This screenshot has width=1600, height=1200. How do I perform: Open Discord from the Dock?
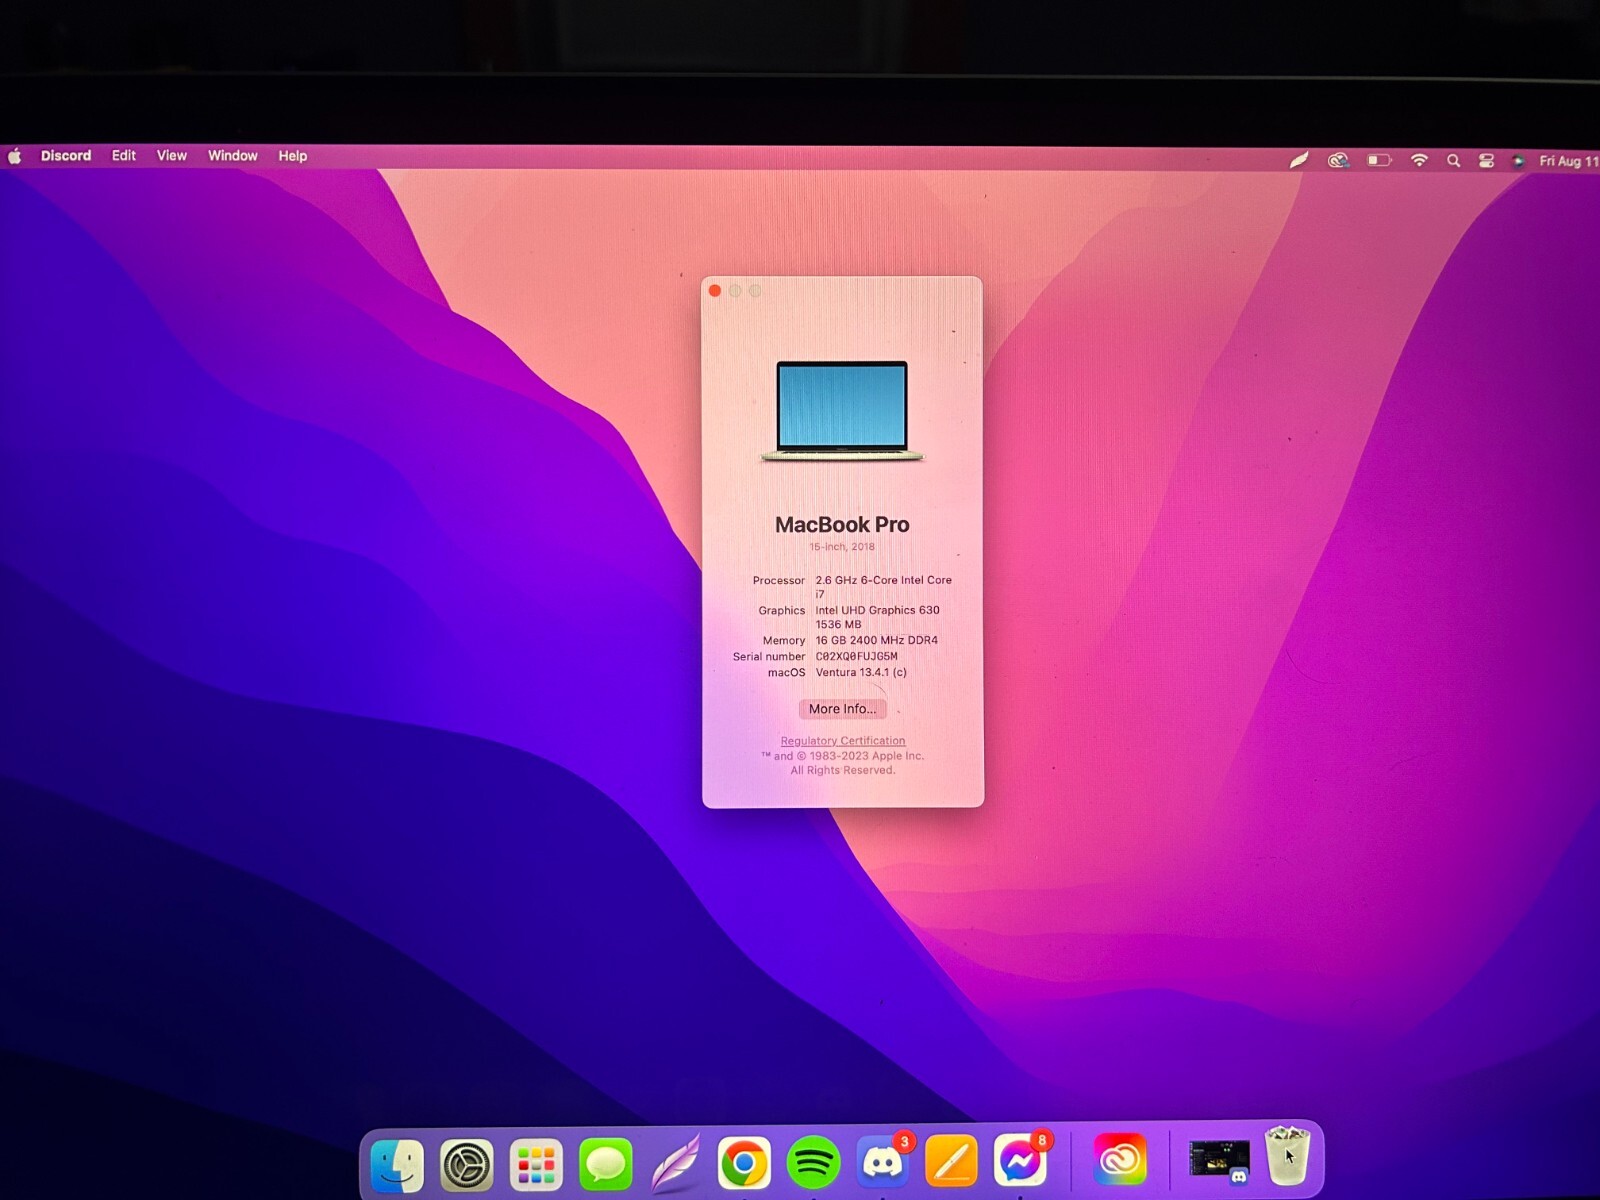click(882, 1162)
